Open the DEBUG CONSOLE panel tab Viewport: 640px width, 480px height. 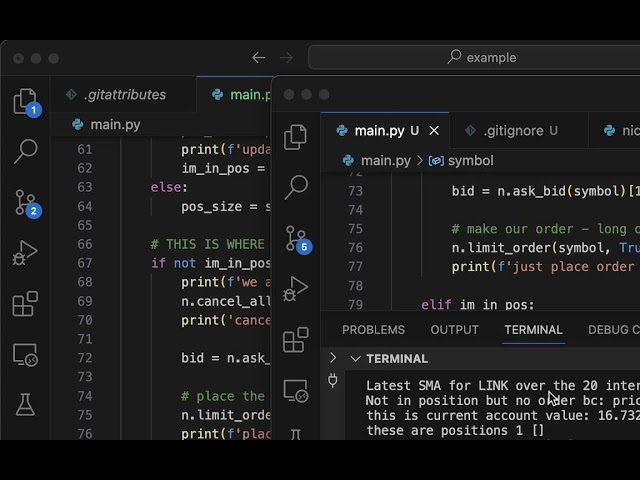point(613,330)
